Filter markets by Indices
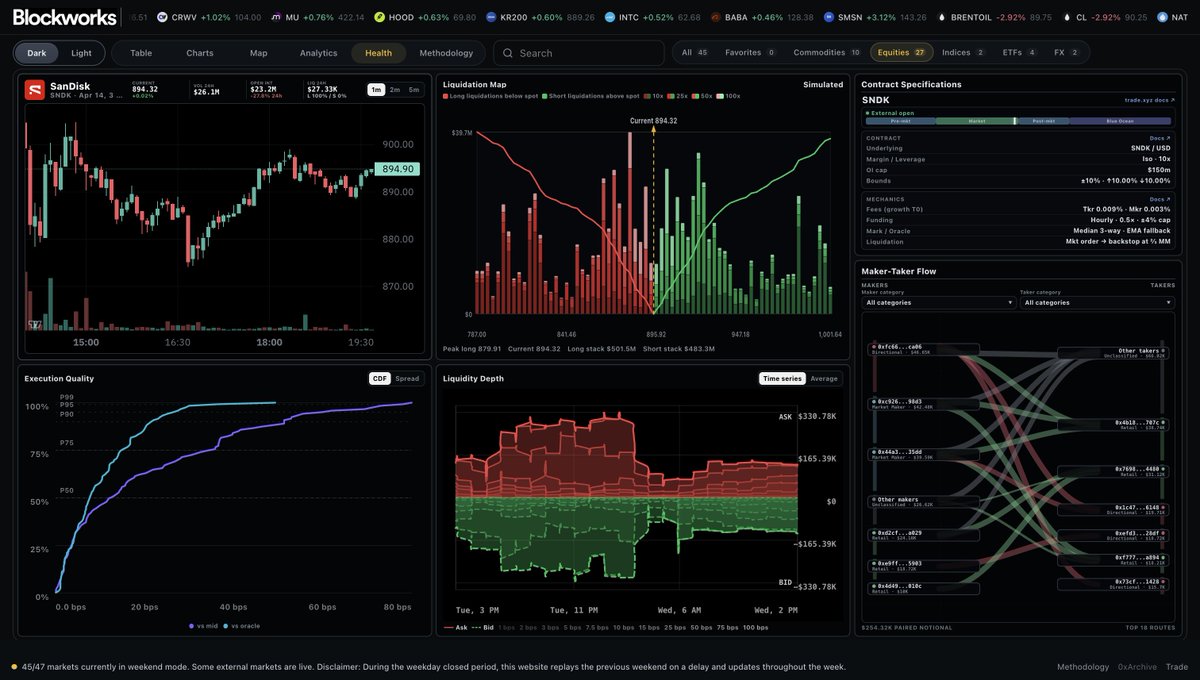This screenshot has height=680, width=1200. coord(963,53)
